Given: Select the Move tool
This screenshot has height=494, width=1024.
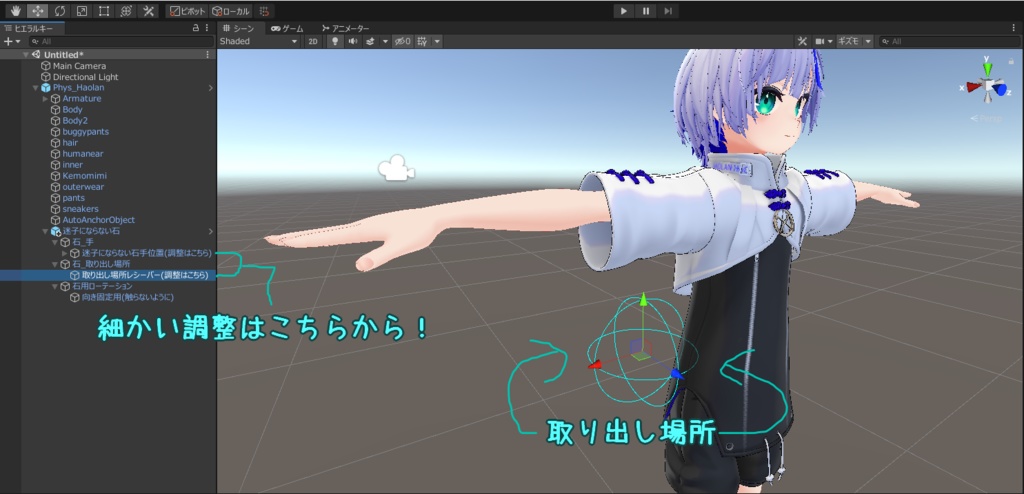Looking at the screenshot, I should coord(37,11).
